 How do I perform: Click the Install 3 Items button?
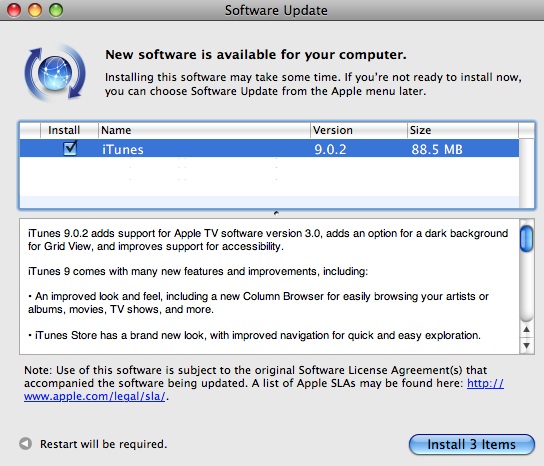tap(471, 444)
